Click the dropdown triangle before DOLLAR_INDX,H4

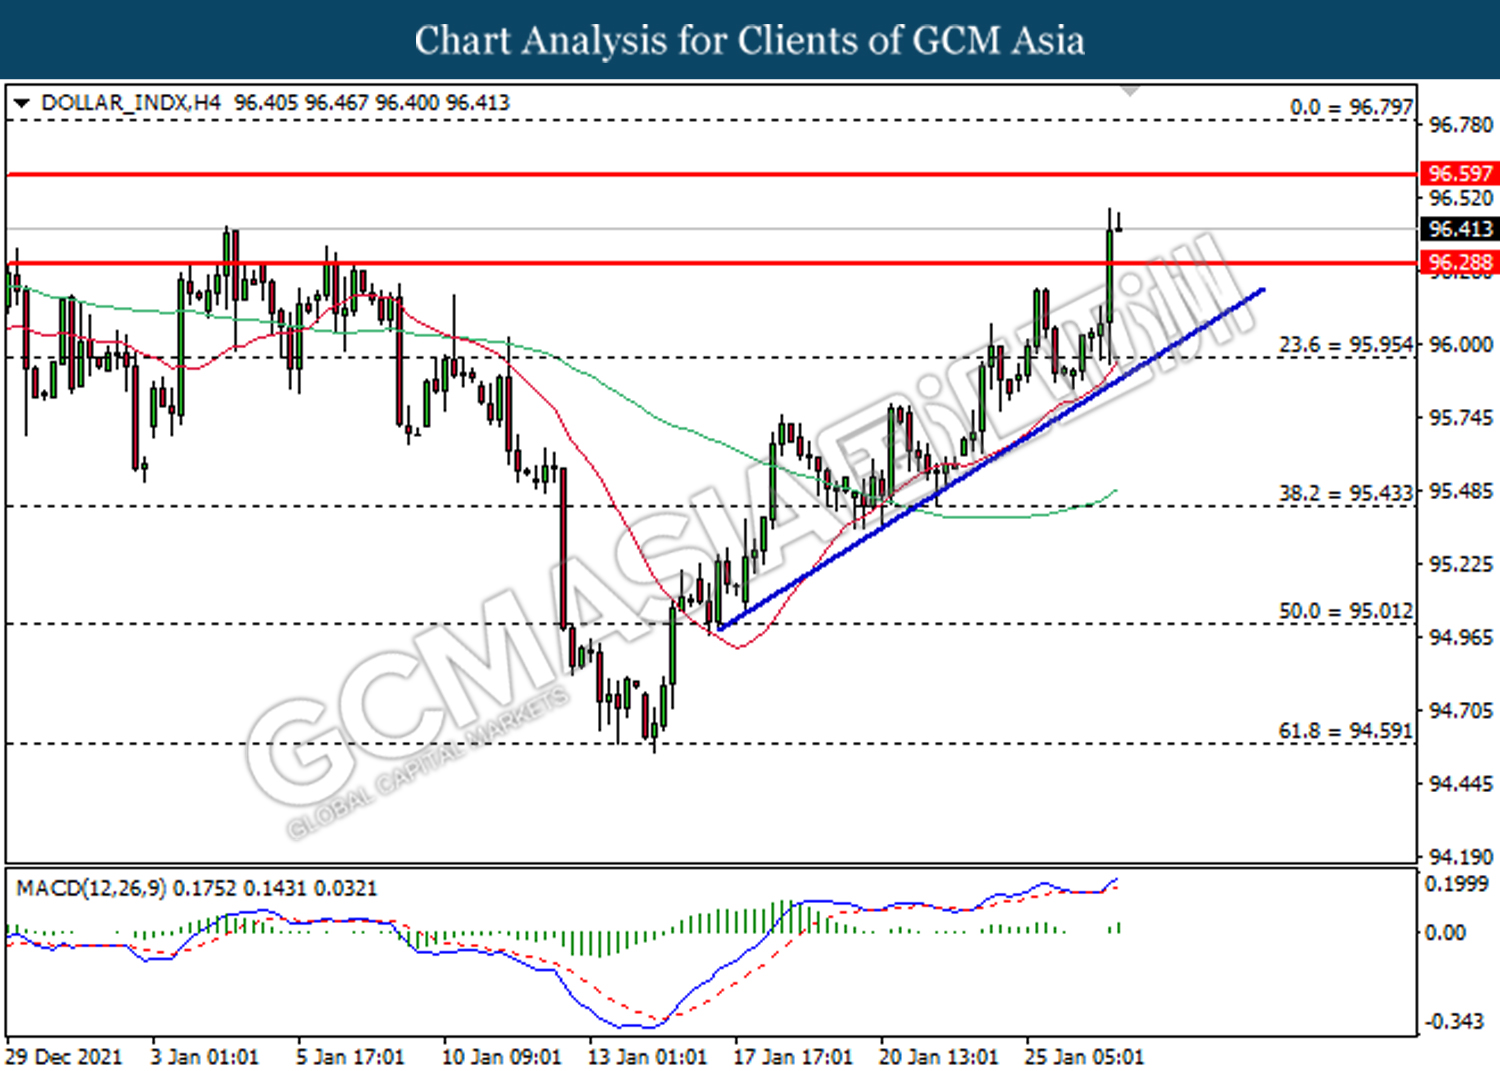pyautogui.click(x=21, y=103)
